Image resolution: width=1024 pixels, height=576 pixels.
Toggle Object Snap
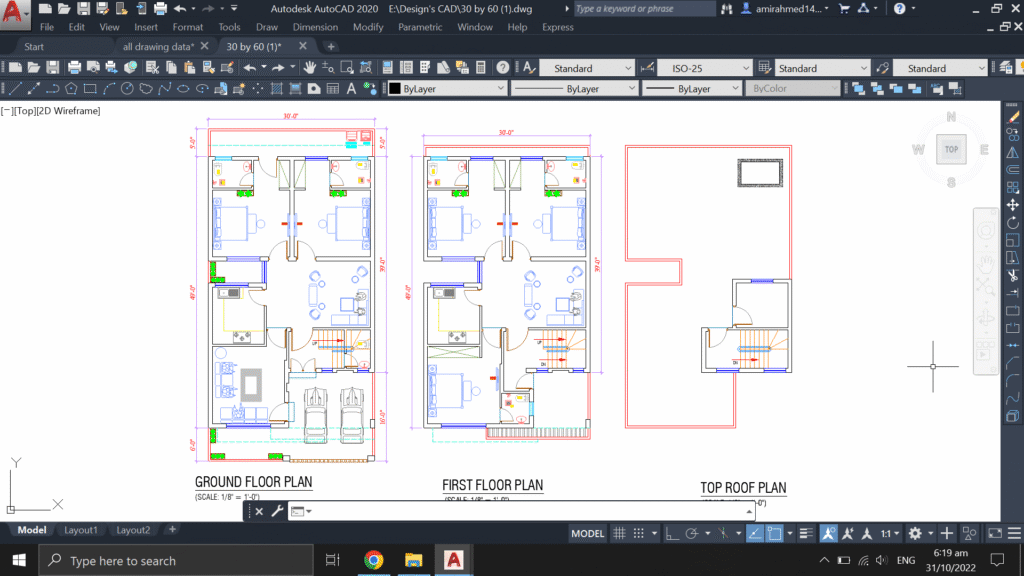tap(775, 534)
